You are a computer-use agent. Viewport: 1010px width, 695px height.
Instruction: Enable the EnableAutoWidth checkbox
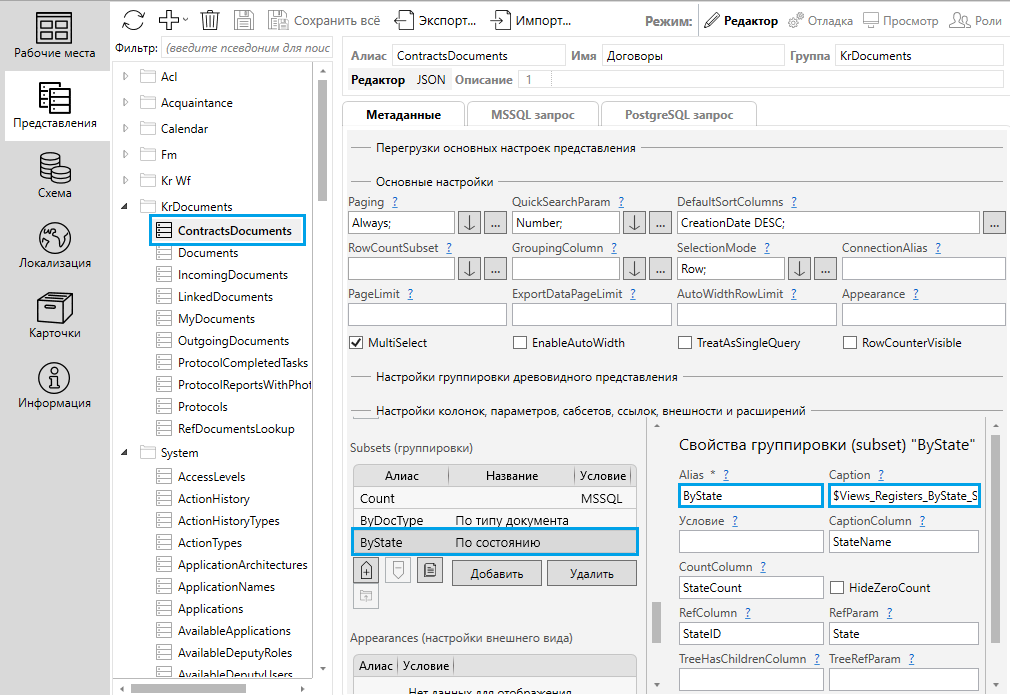click(520, 343)
